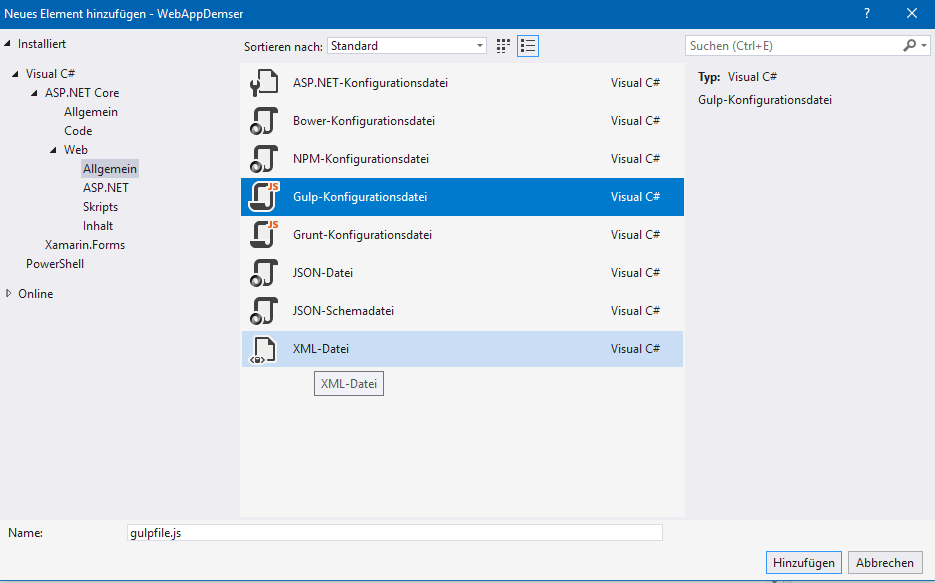Expand the Online node
Viewport: 935px width, 583px height.
8,293
